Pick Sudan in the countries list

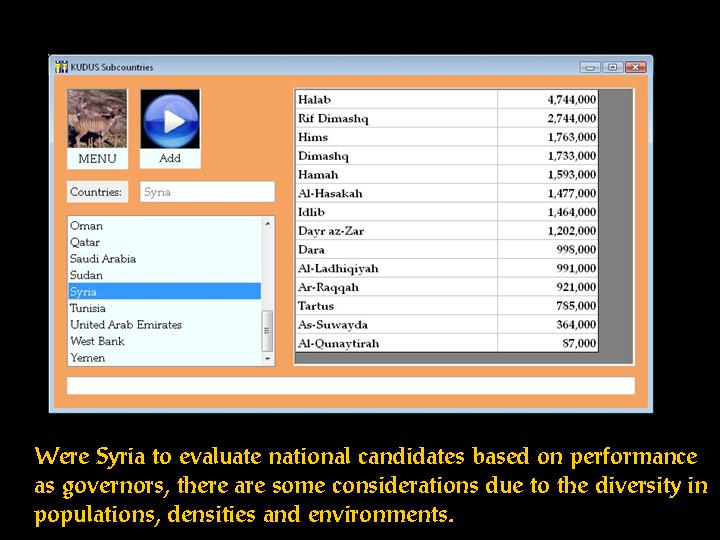point(86,275)
